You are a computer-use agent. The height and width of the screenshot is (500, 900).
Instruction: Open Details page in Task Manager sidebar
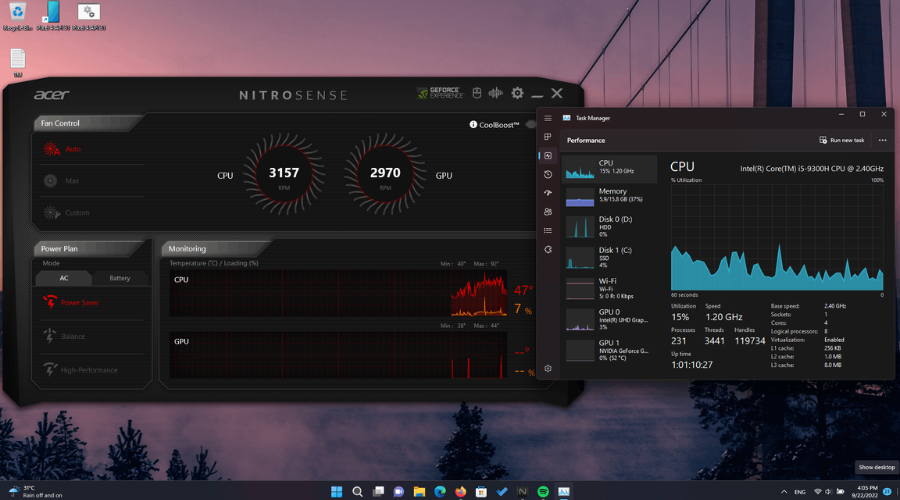point(548,231)
